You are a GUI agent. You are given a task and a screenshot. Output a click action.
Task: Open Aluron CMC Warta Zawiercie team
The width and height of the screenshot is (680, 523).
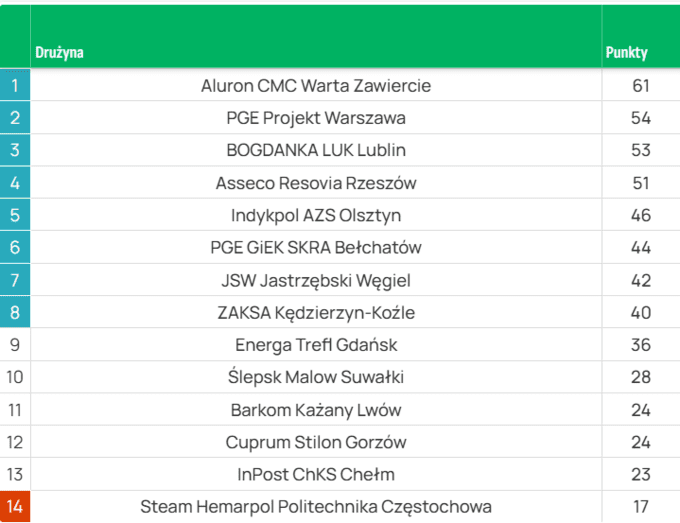pos(316,86)
